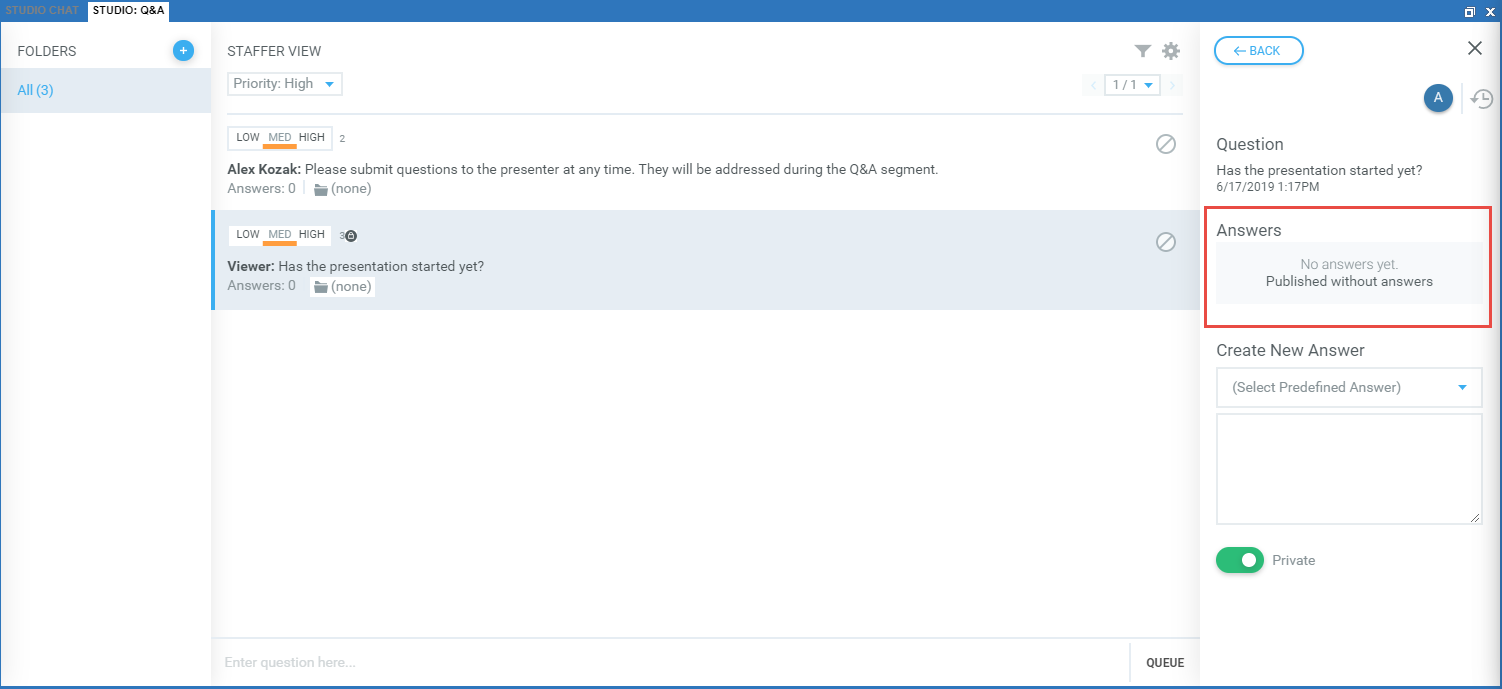Select the Viewer question row
The height and width of the screenshot is (689, 1502).
point(706,260)
